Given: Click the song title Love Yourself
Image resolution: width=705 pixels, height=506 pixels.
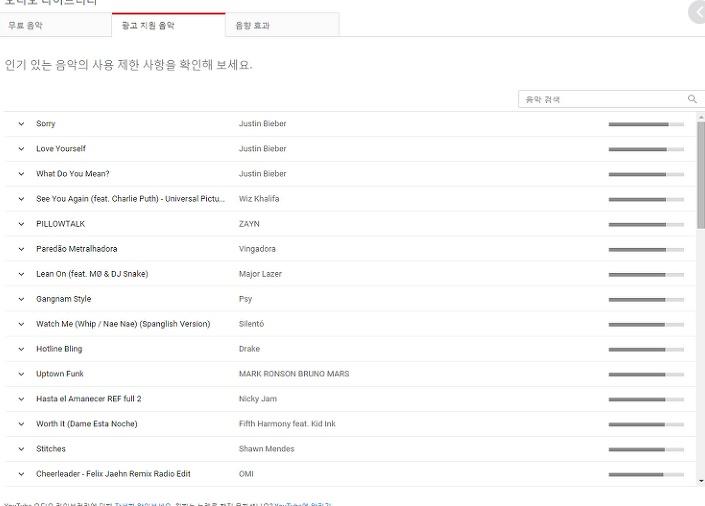Looking at the screenshot, I should (x=61, y=149).
